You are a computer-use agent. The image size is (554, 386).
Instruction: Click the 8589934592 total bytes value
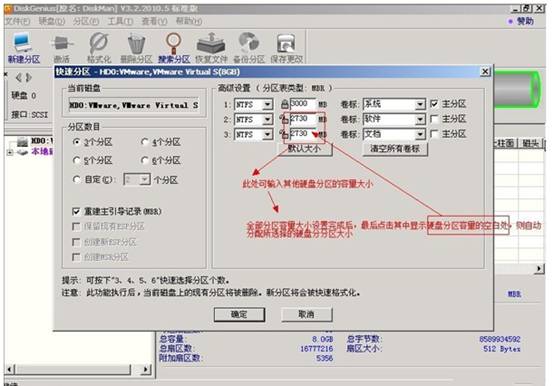[x=500, y=339]
